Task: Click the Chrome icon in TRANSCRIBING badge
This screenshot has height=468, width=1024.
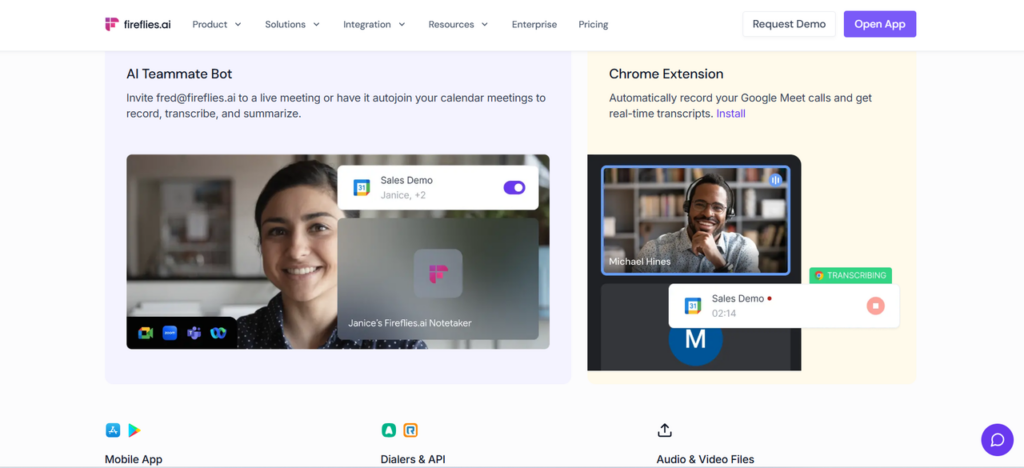Action: coord(819,275)
